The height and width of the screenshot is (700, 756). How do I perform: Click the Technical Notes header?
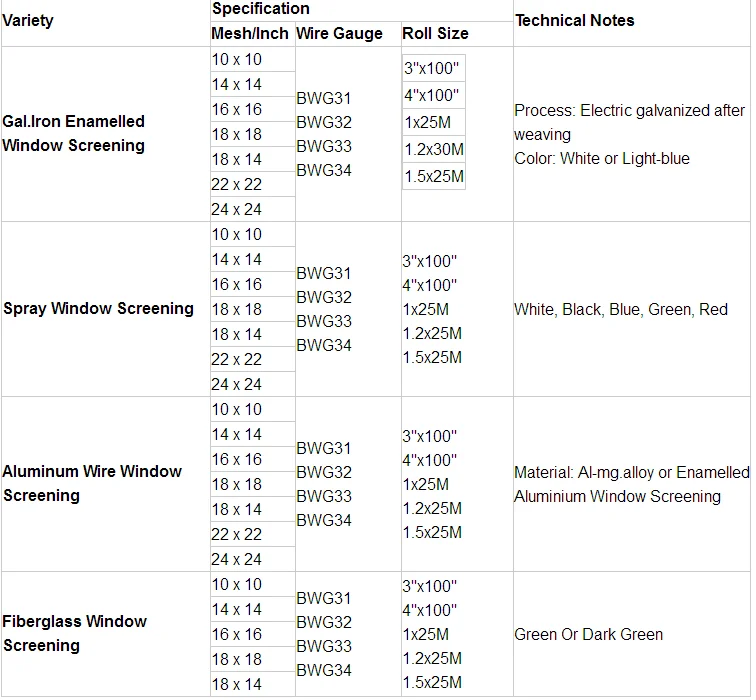tap(574, 20)
